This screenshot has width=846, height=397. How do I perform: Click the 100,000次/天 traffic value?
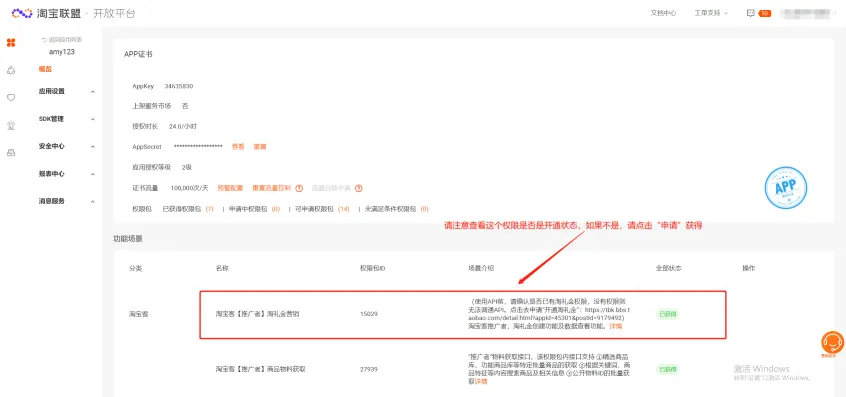189,188
